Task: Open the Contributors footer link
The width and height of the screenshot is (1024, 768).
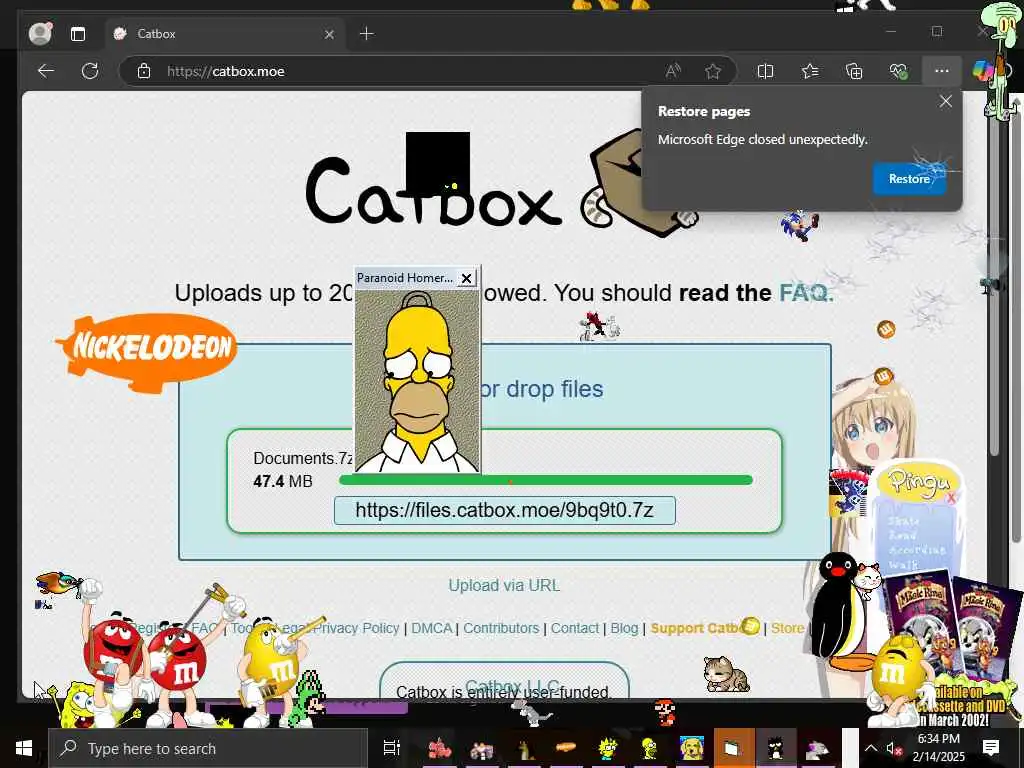Action: [x=501, y=628]
